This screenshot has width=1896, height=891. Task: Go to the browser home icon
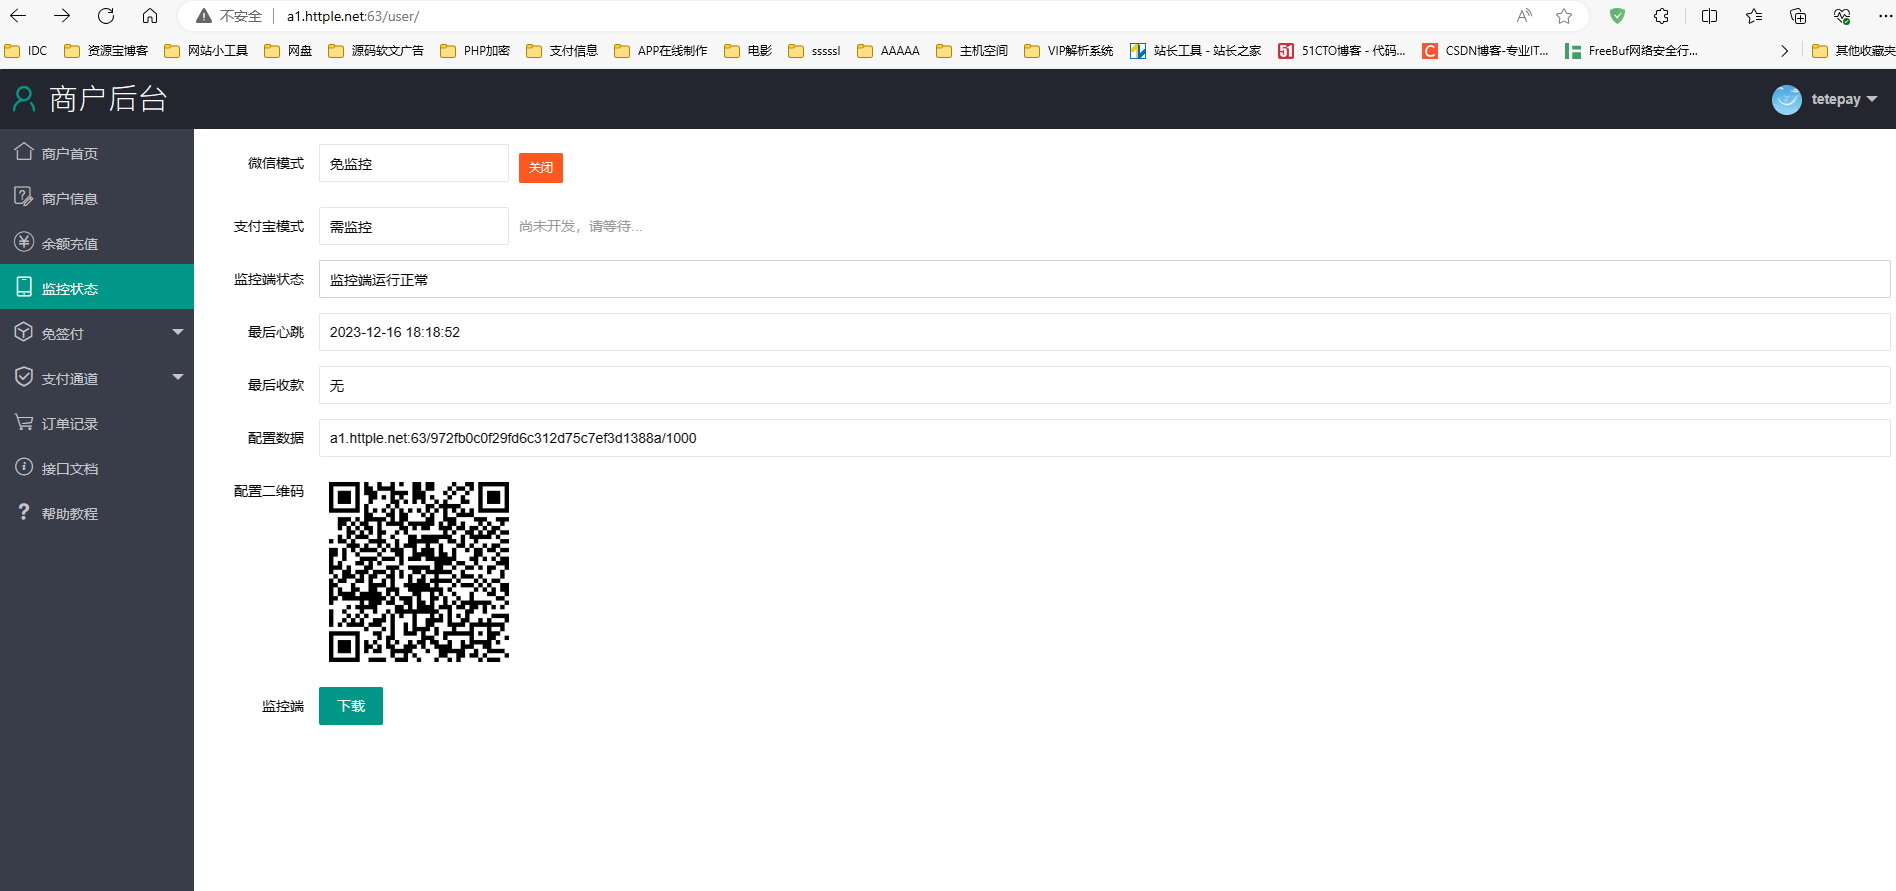(x=150, y=16)
